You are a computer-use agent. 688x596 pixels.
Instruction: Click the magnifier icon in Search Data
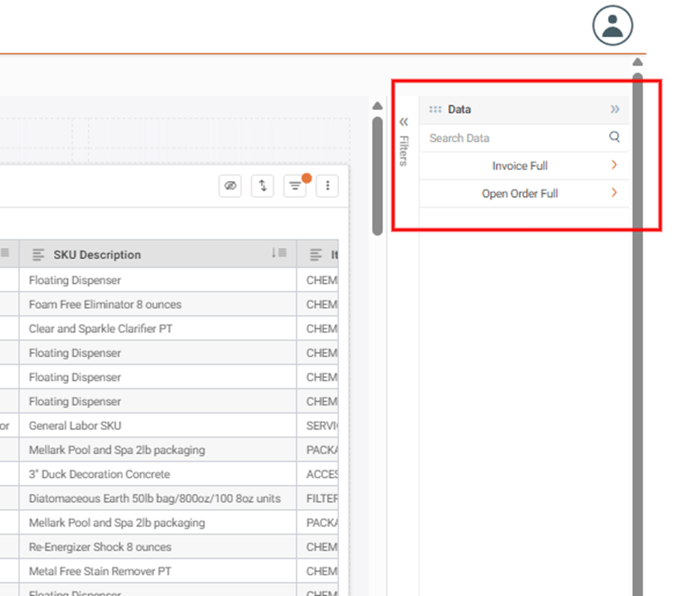(614, 138)
